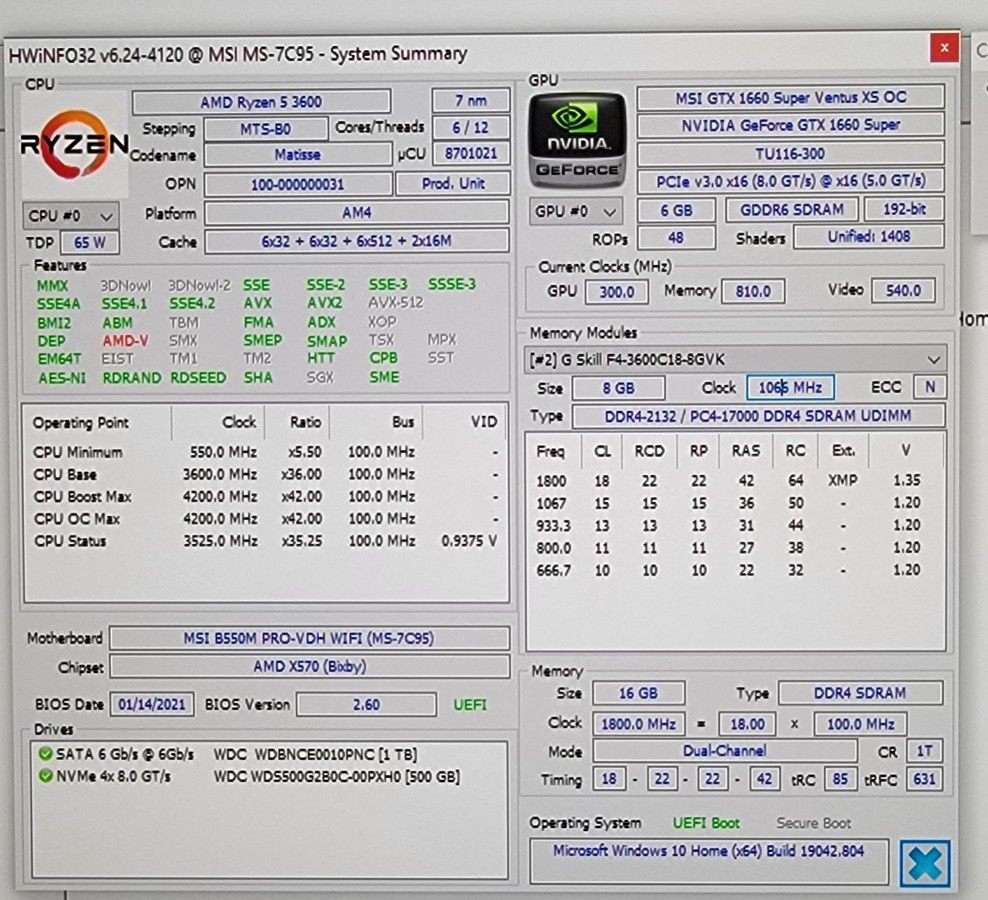This screenshot has width=988, height=900.
Task: Click the 6 GB video memory value
Action: pyautogui.click(x=676, y=211)
